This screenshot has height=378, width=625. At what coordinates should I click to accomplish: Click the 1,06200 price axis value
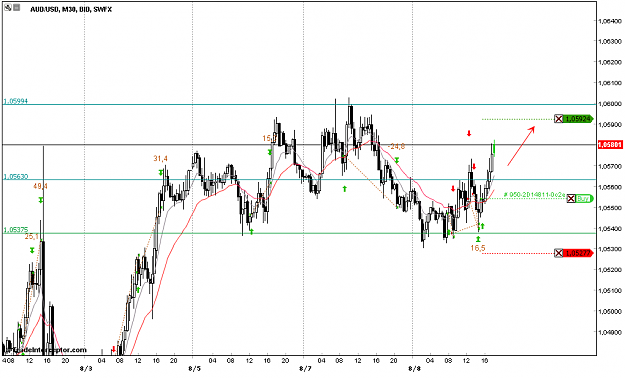pyautogui.click(x=610, y=62)
